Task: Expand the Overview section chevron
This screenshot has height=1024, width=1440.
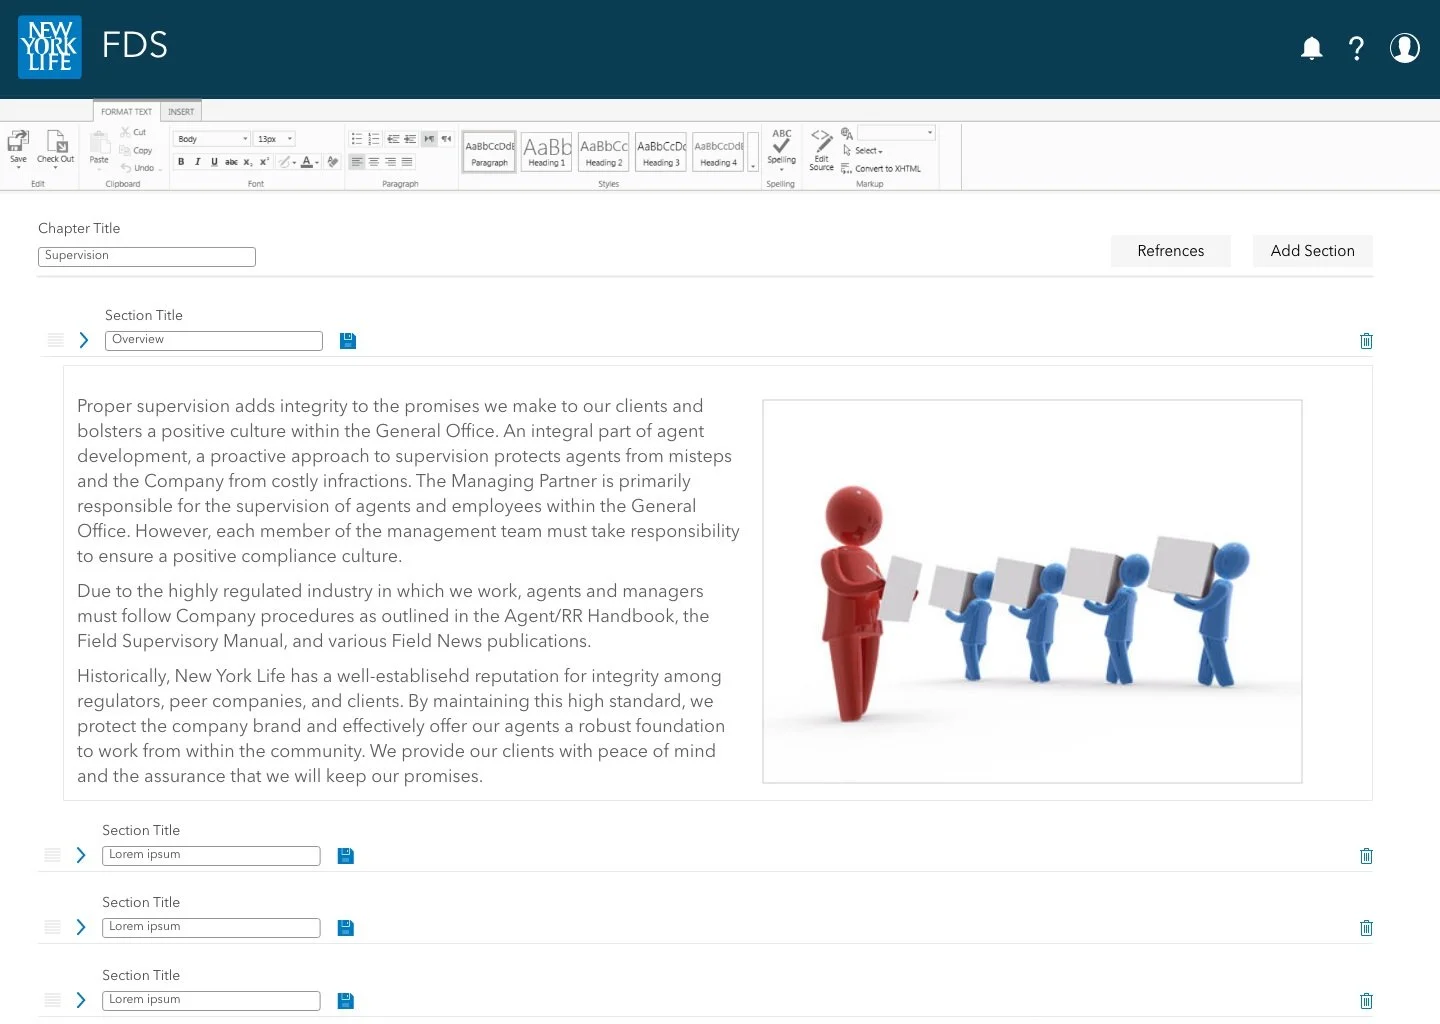Action: point(84,340)
